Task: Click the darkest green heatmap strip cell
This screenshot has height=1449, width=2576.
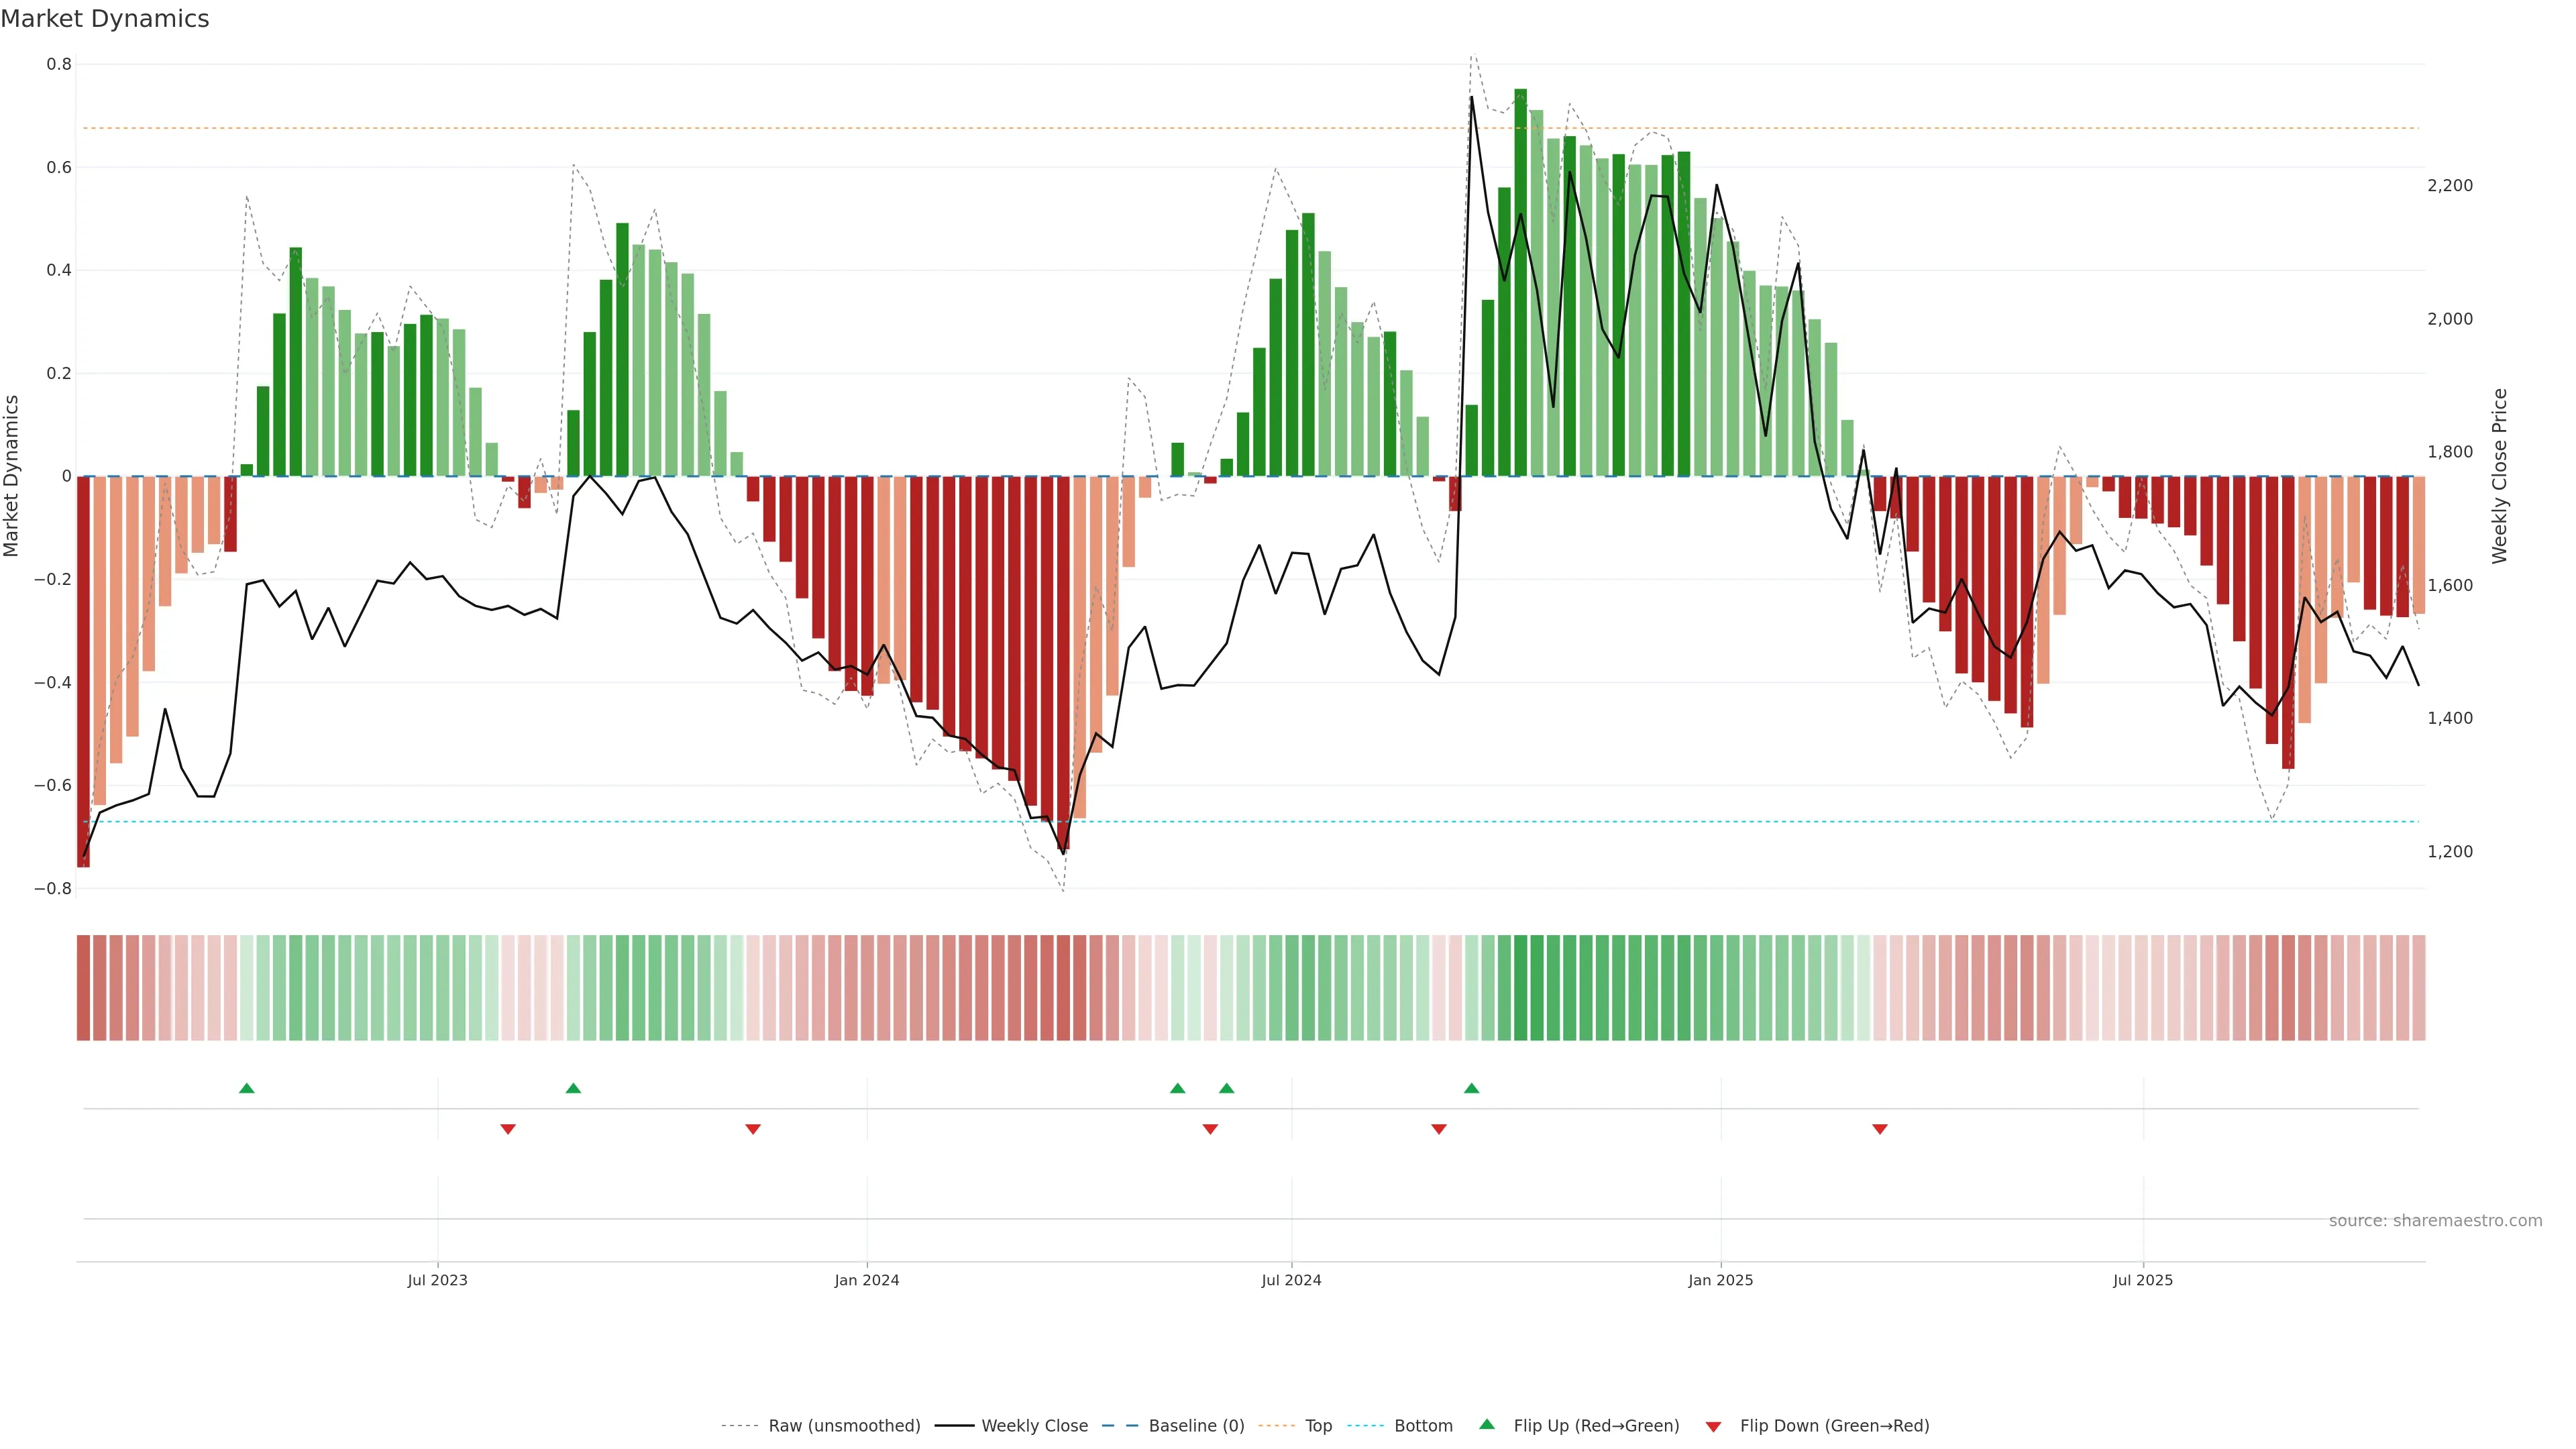Action: [1520, 987]
